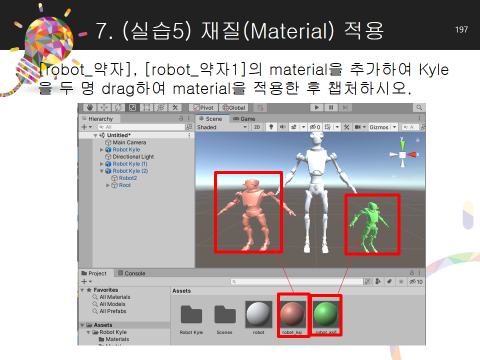Open the custom editor tools icon

pos(175,108)
